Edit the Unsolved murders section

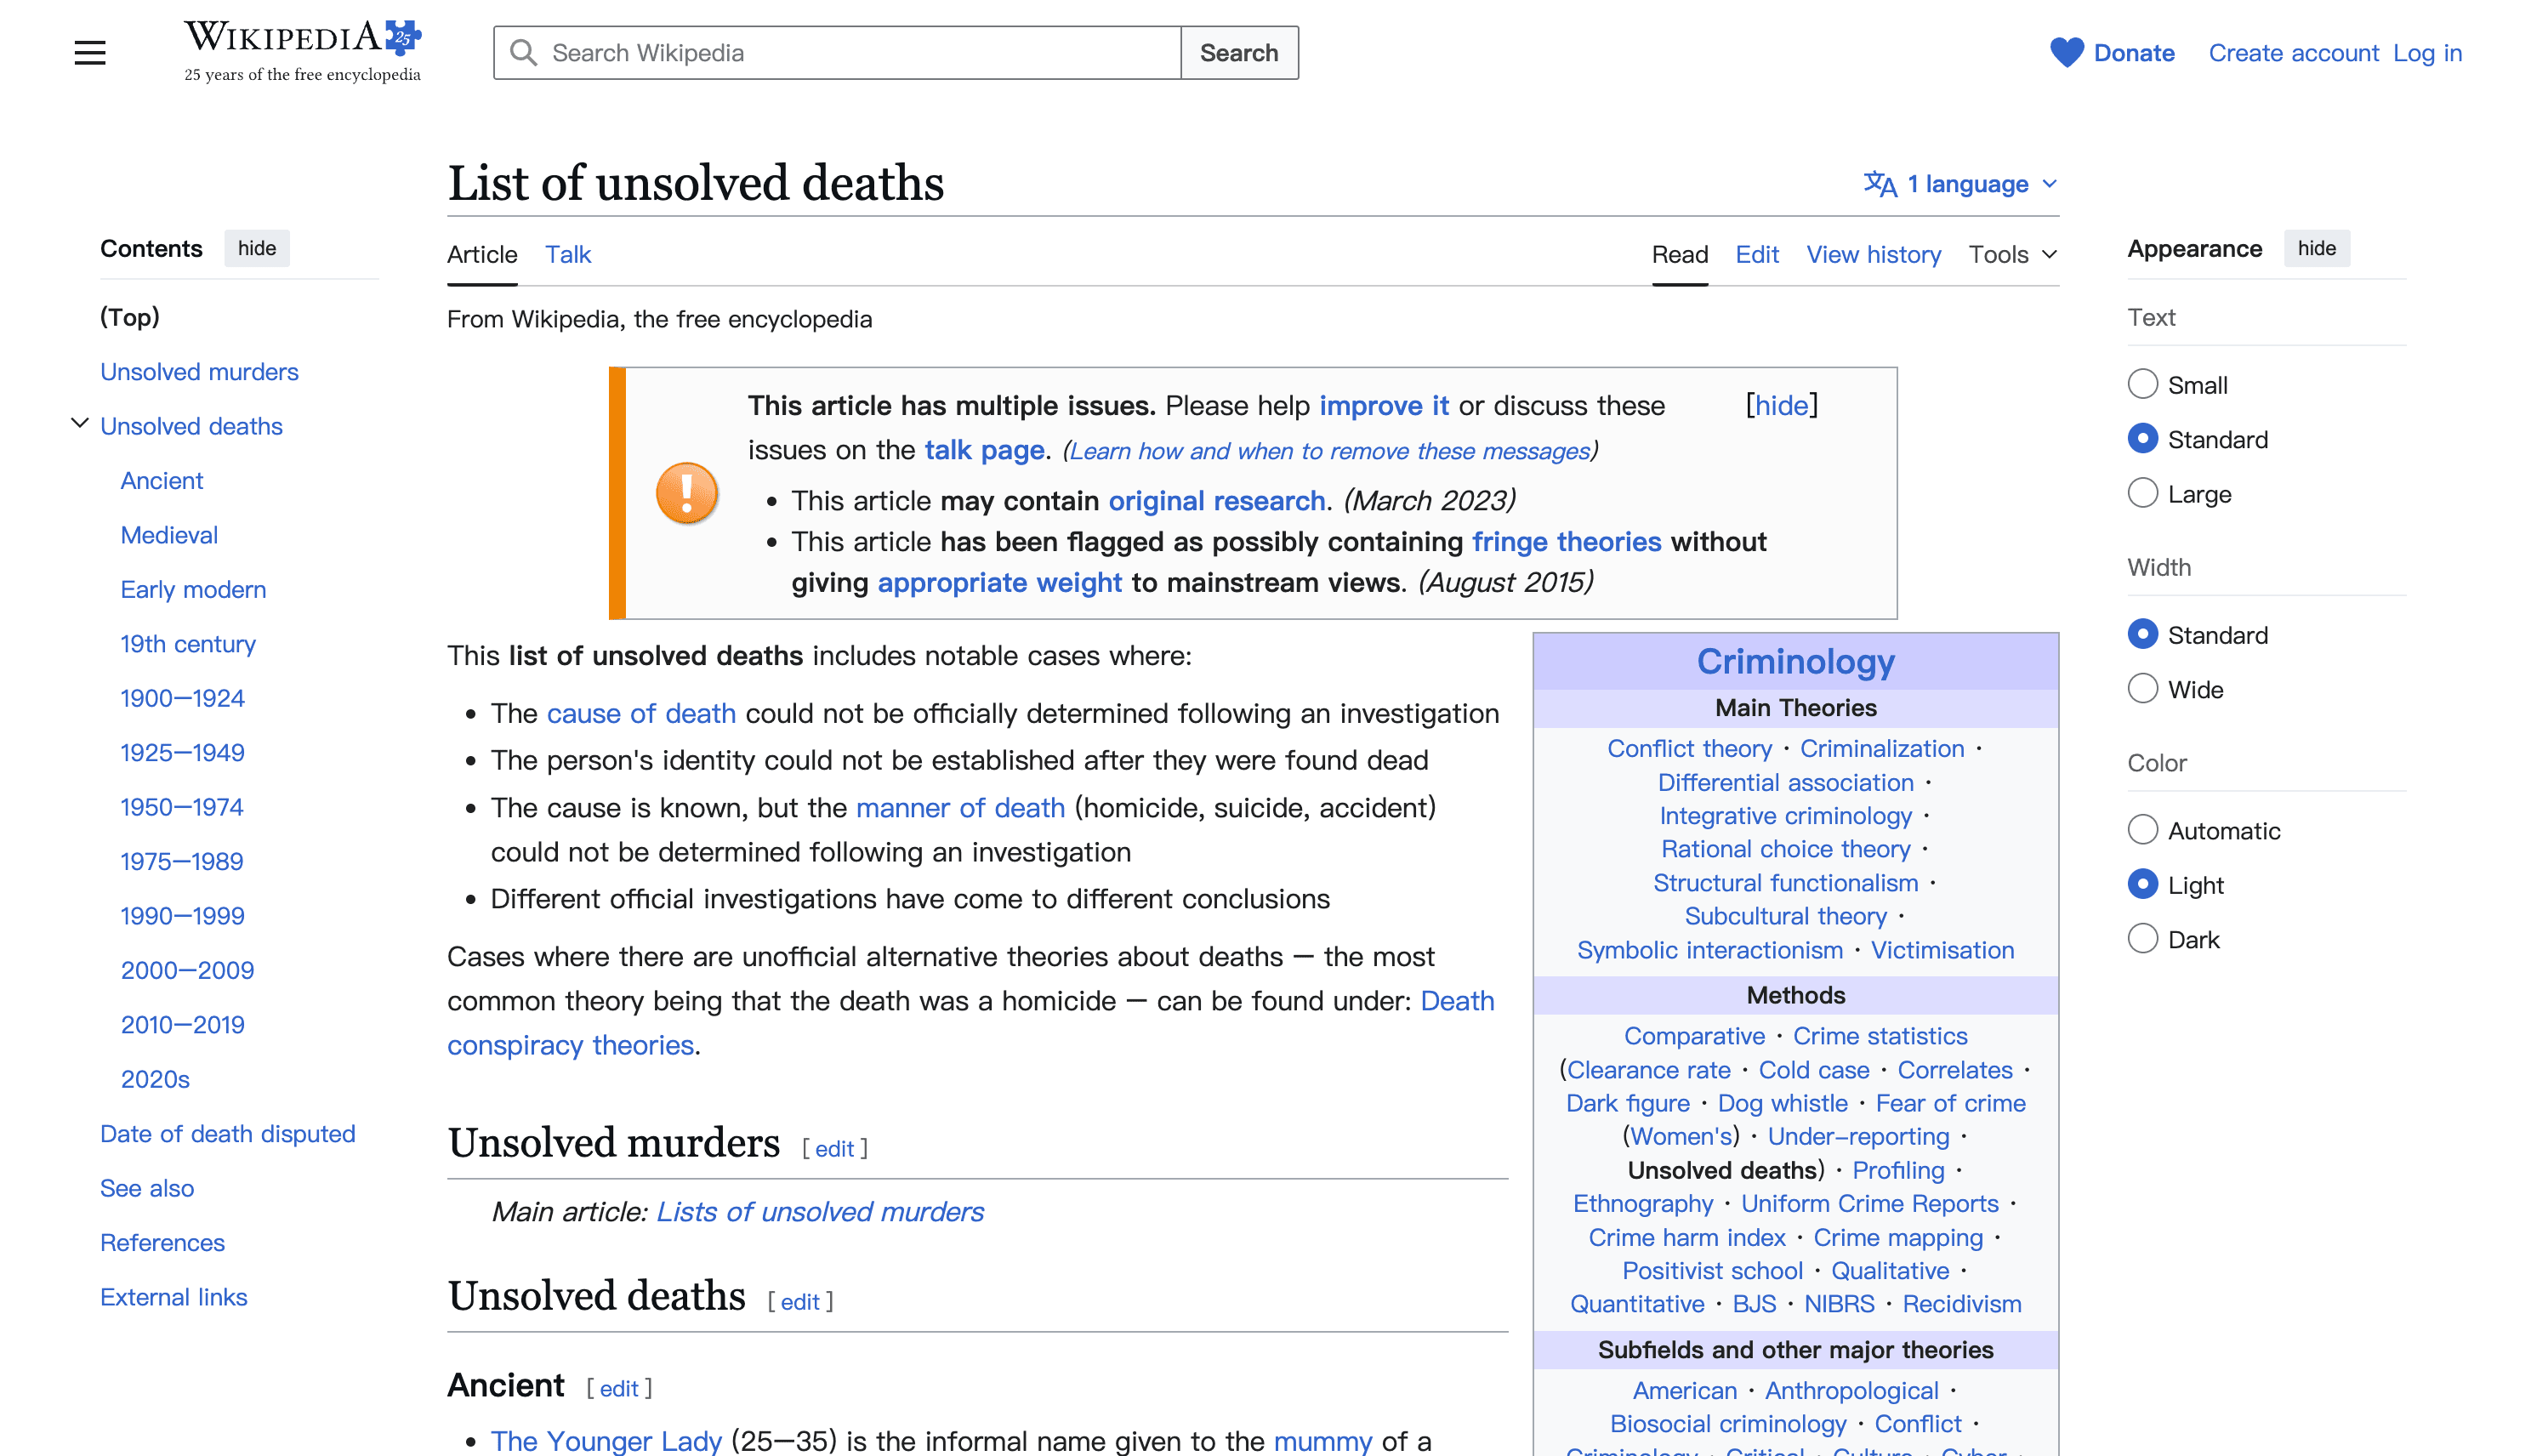834,1148
